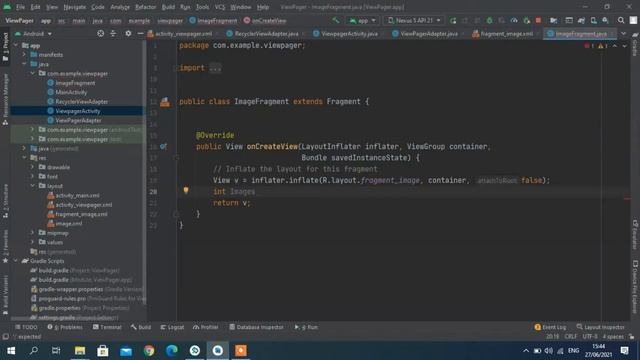Open the VCS menu

[x=220, y=7]
